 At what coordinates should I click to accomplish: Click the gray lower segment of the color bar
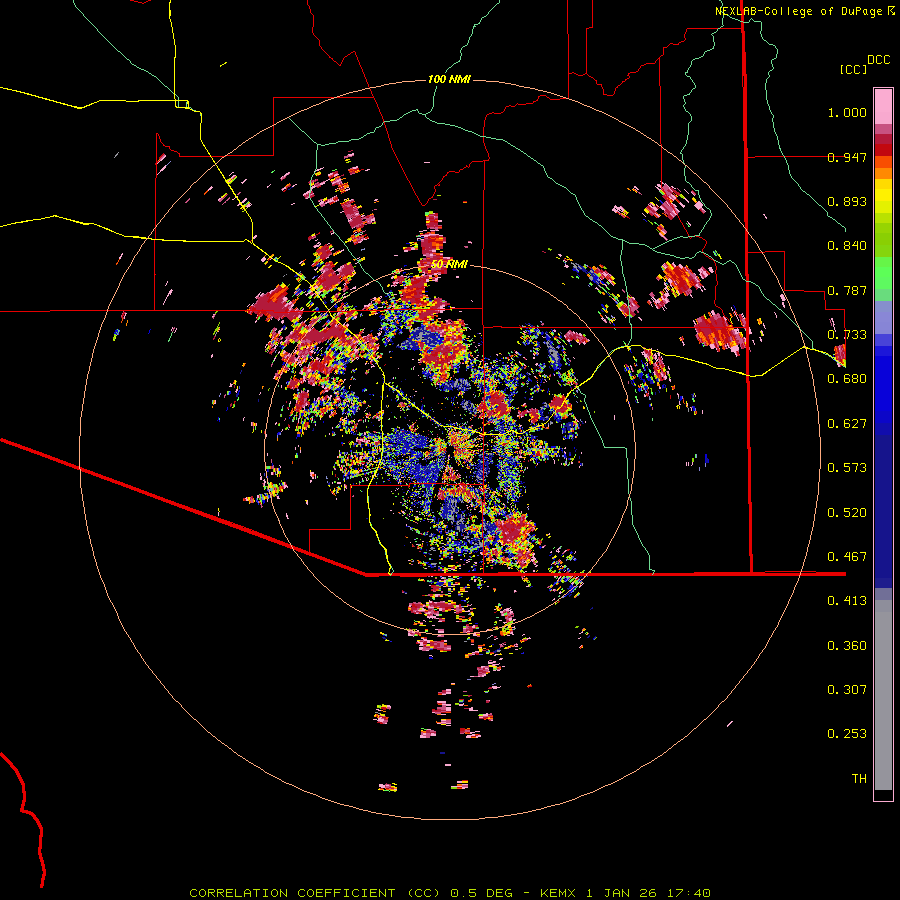click(x=883, y=695)
